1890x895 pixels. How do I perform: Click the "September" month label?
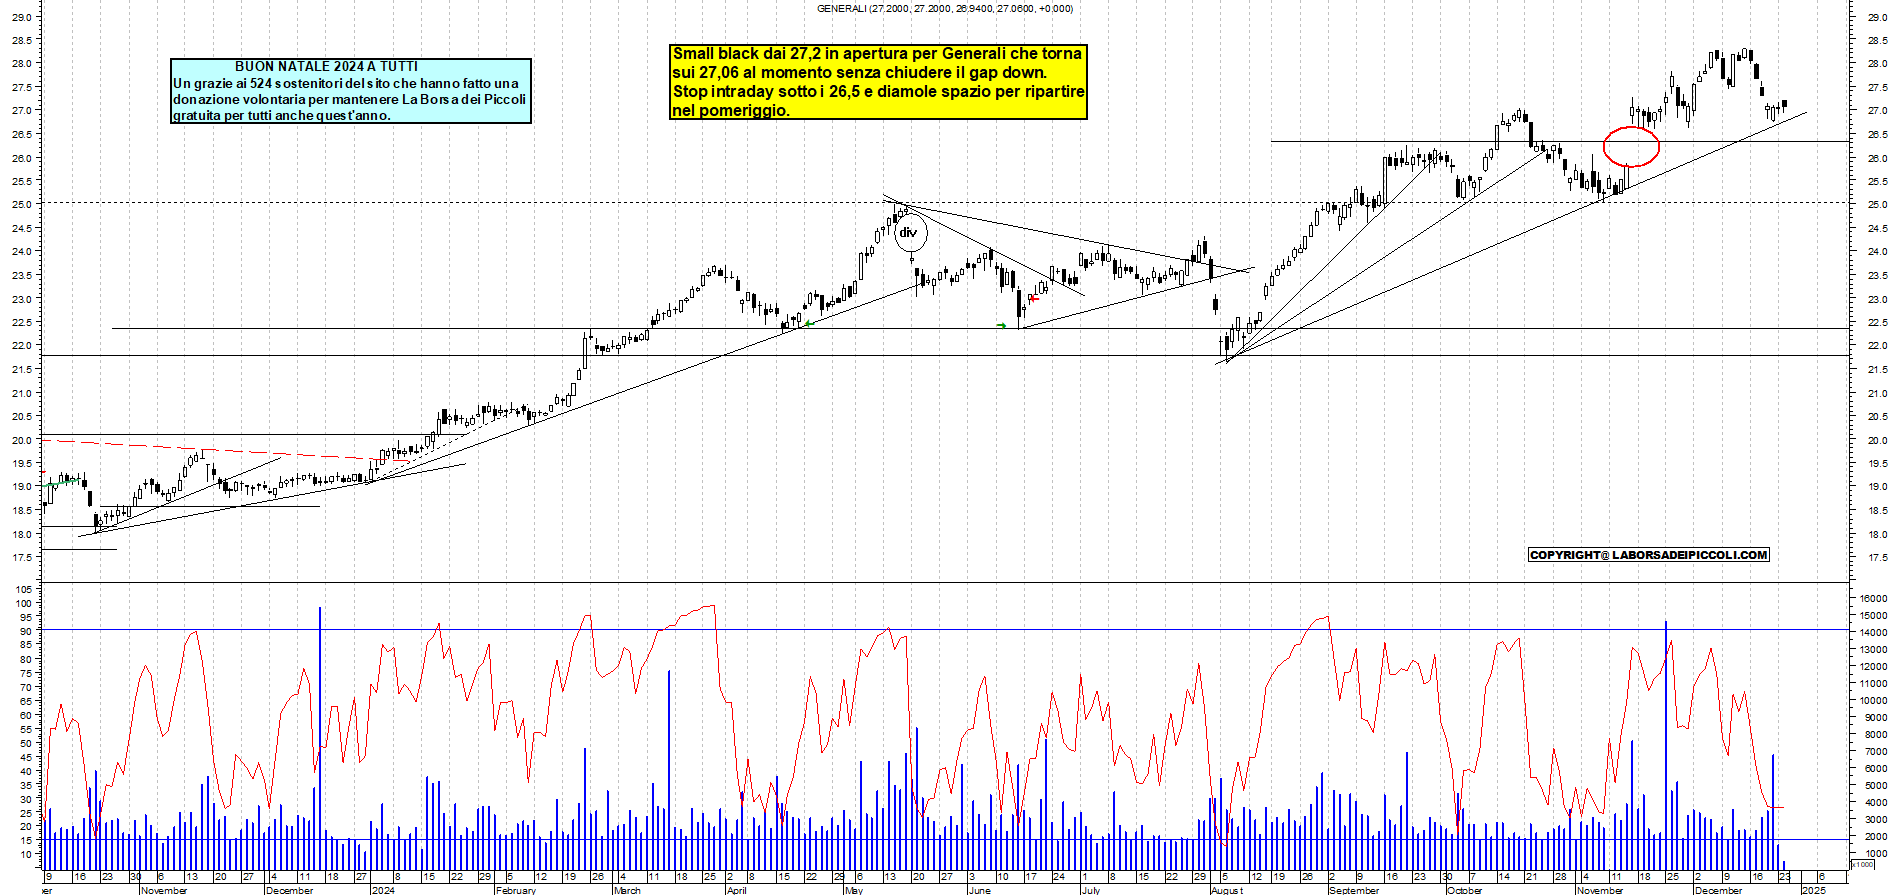1354,890
